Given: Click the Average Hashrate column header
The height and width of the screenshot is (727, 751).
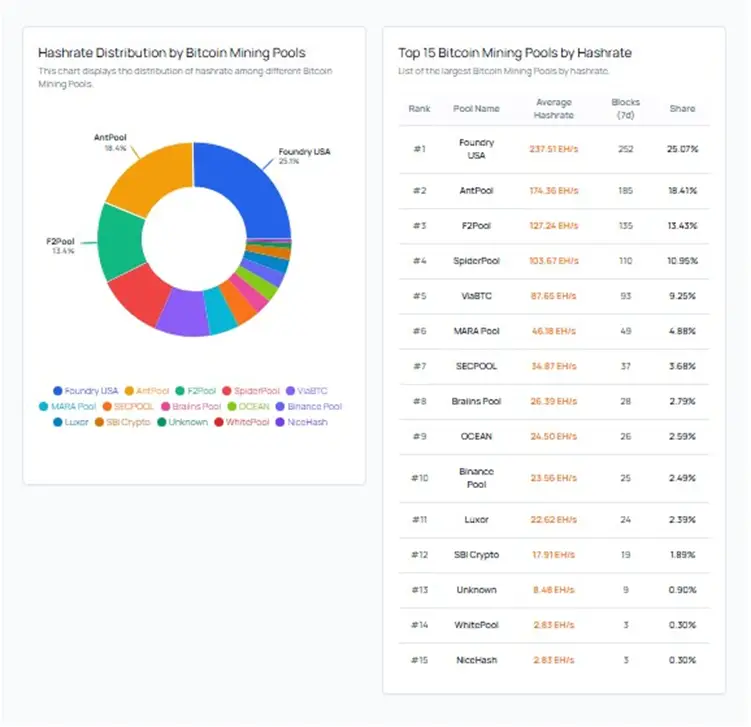Looking at the screenshot, I should [x=554, y=109].
